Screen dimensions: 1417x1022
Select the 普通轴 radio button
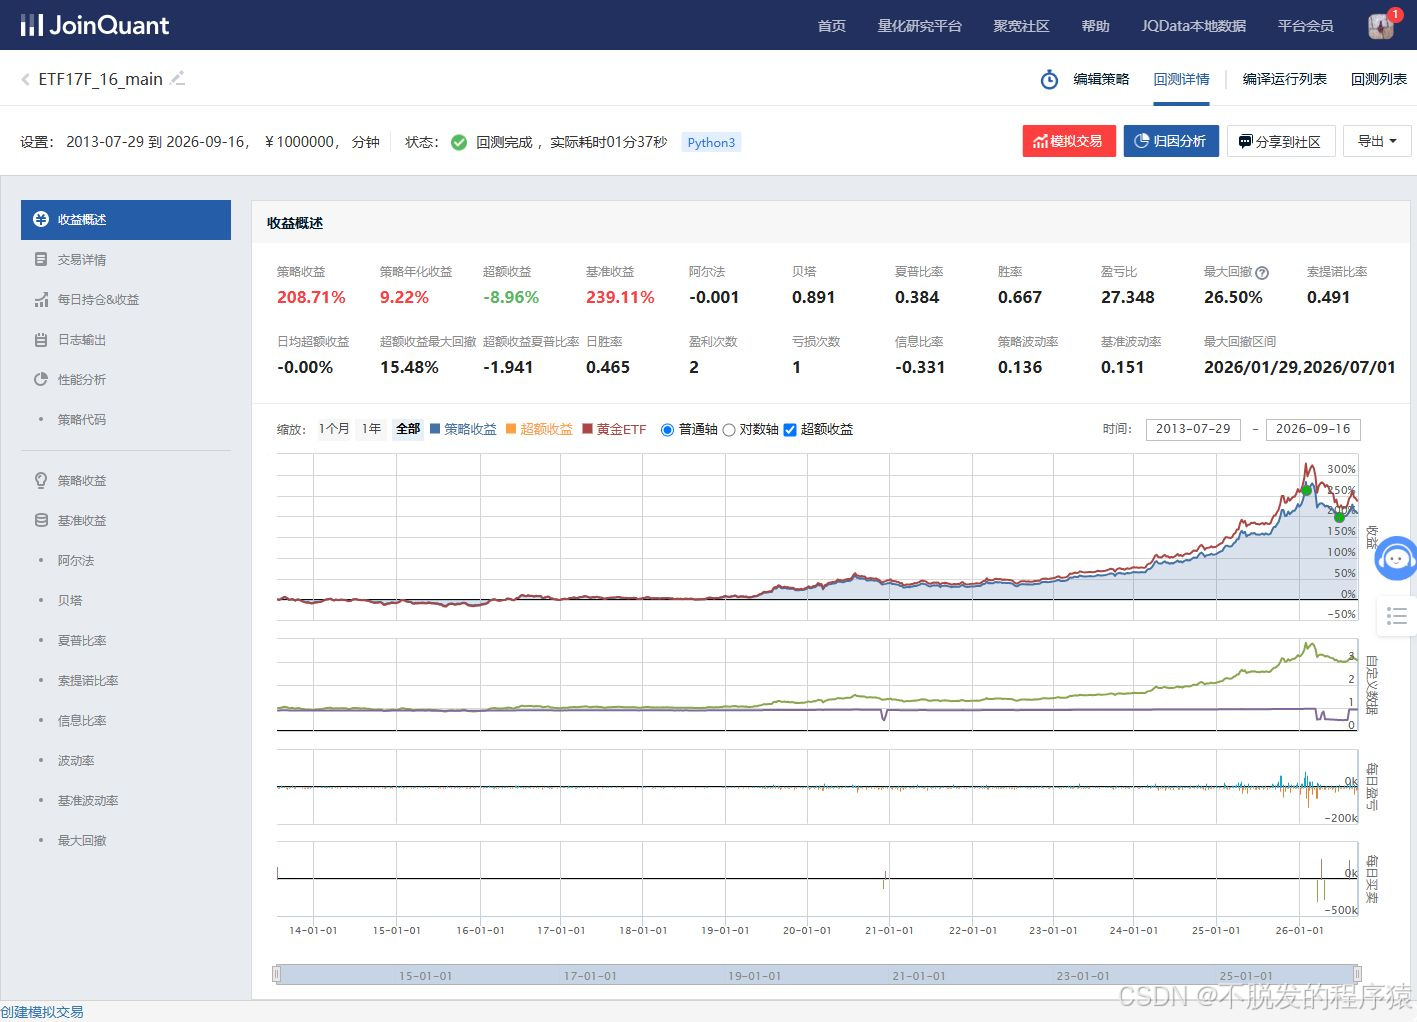coord(668,430)
